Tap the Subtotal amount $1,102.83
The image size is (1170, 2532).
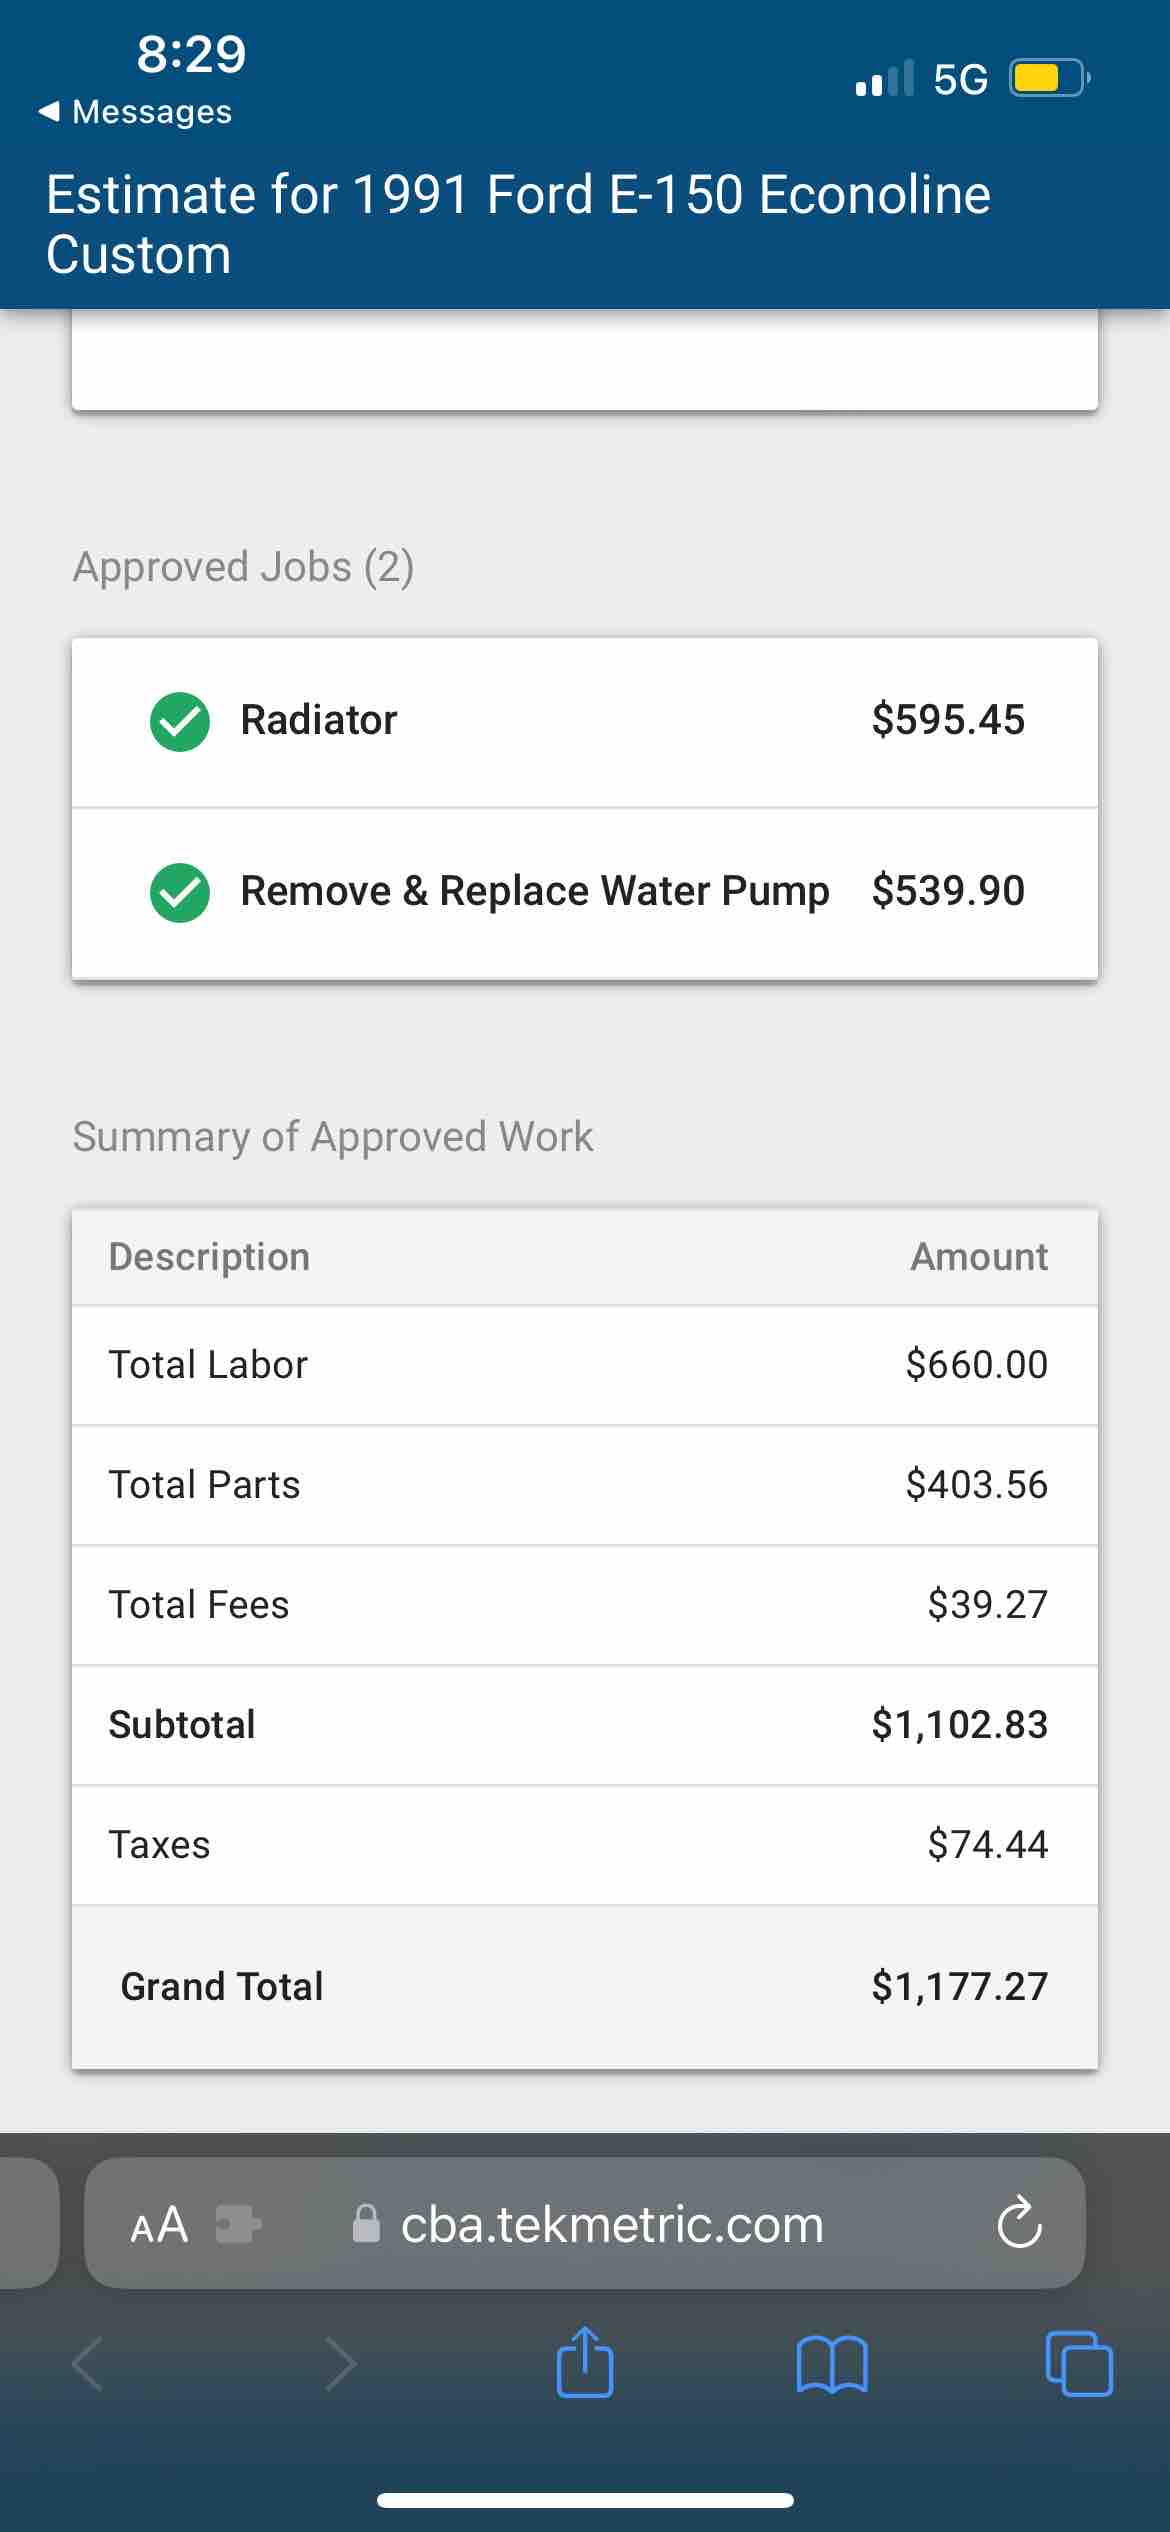click(959, 1725)
